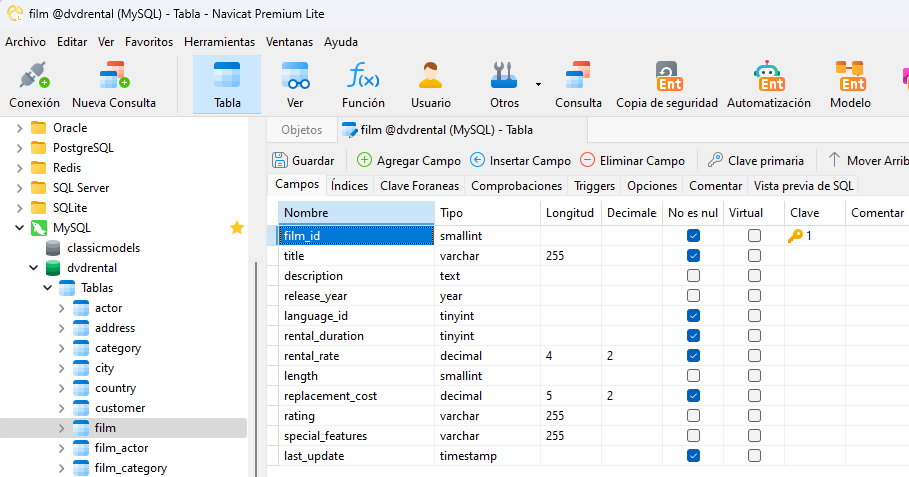
Task: Click the Oracle folder icon
Action: (38, 128)
